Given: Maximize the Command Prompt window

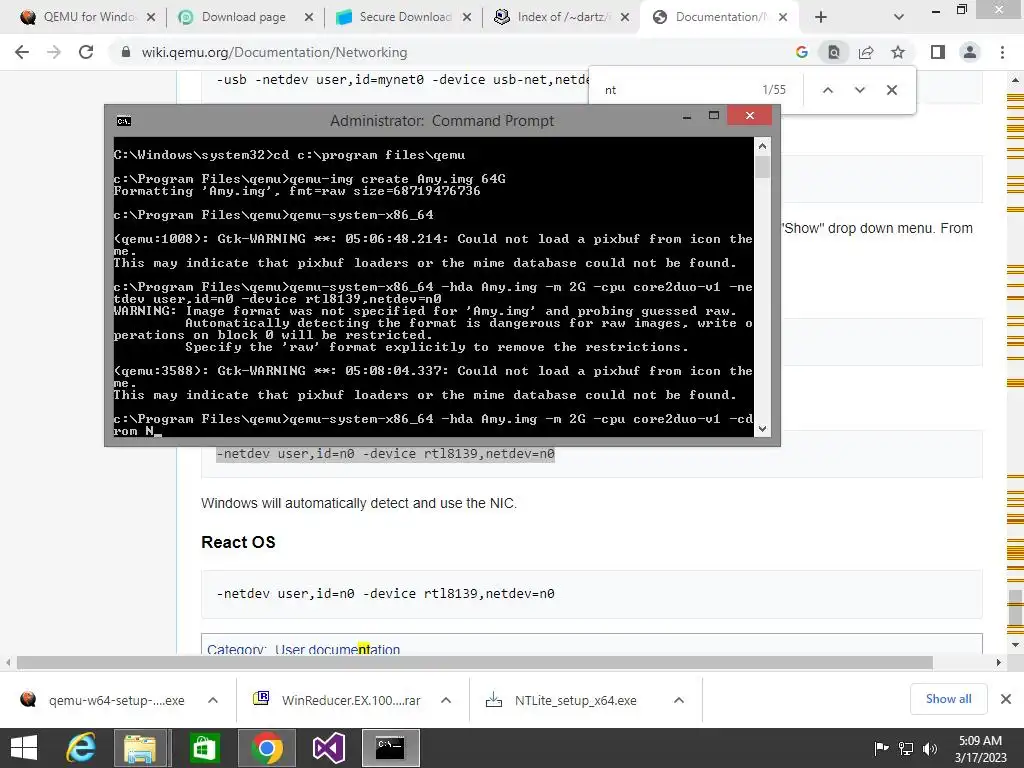Looking at the screenshot, I should 714,116.
